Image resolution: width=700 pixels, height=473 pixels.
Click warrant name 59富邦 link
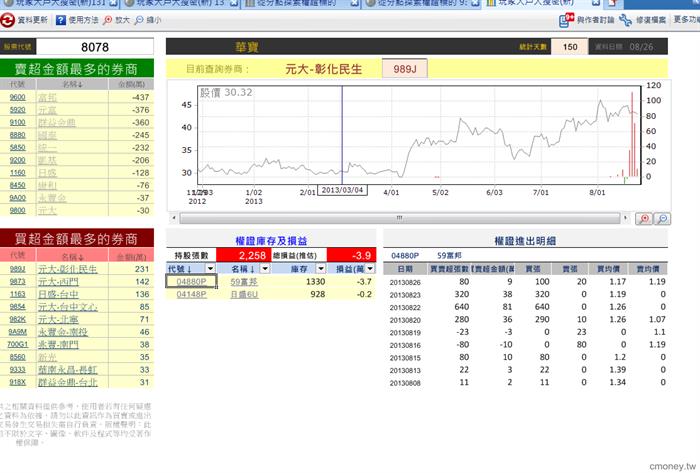tap(244, 282)
